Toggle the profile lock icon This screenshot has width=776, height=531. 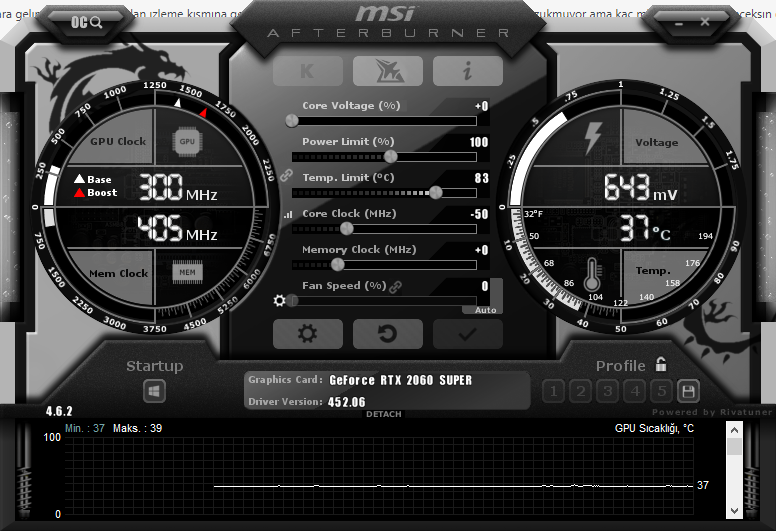click(661, 364)
